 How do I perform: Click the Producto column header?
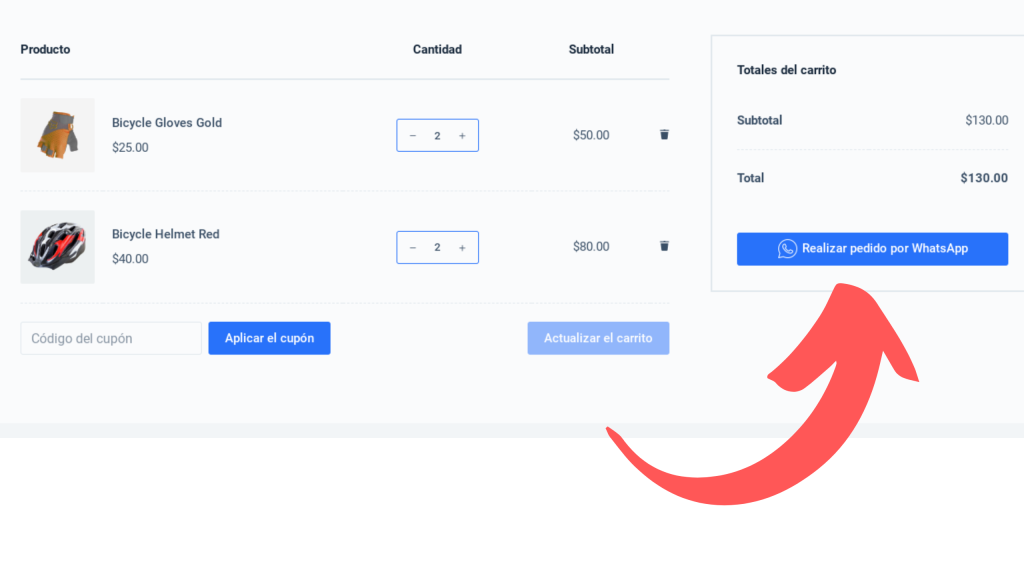click(45, 50)
